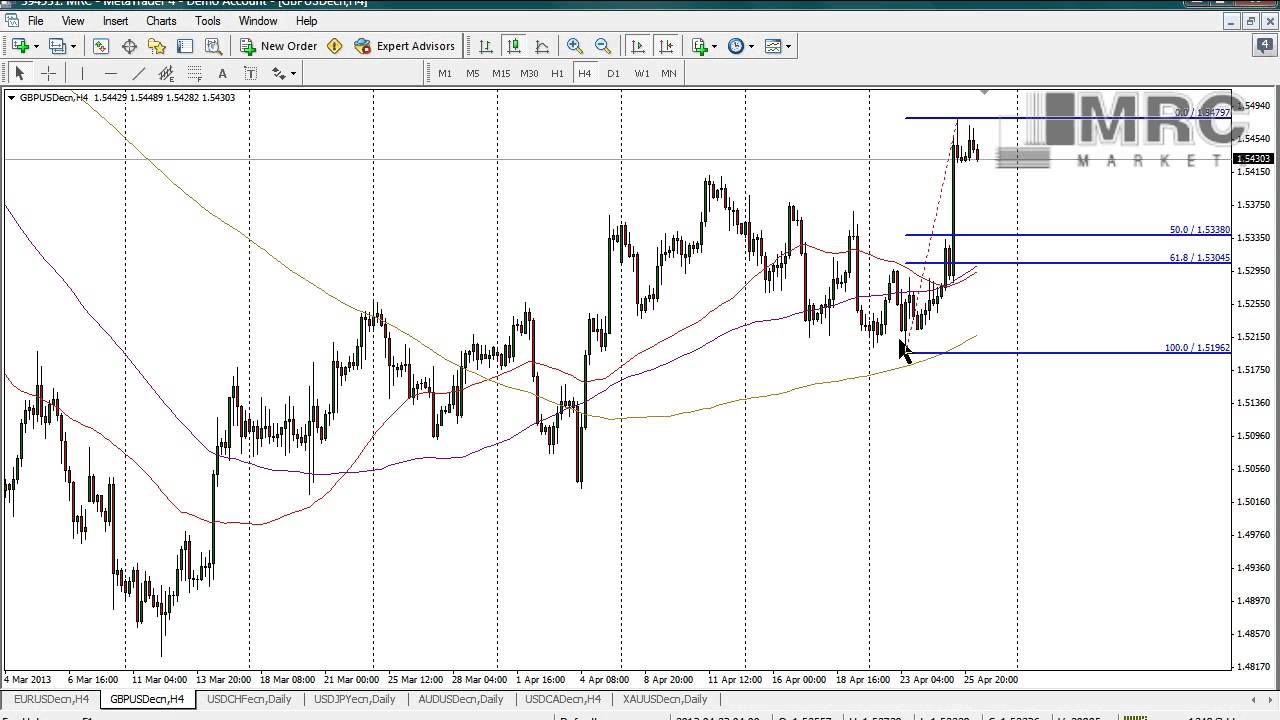Toggle the Terminal window icon
The height and width of the screenshot is (720, 1280).
[x=185, y=46]
